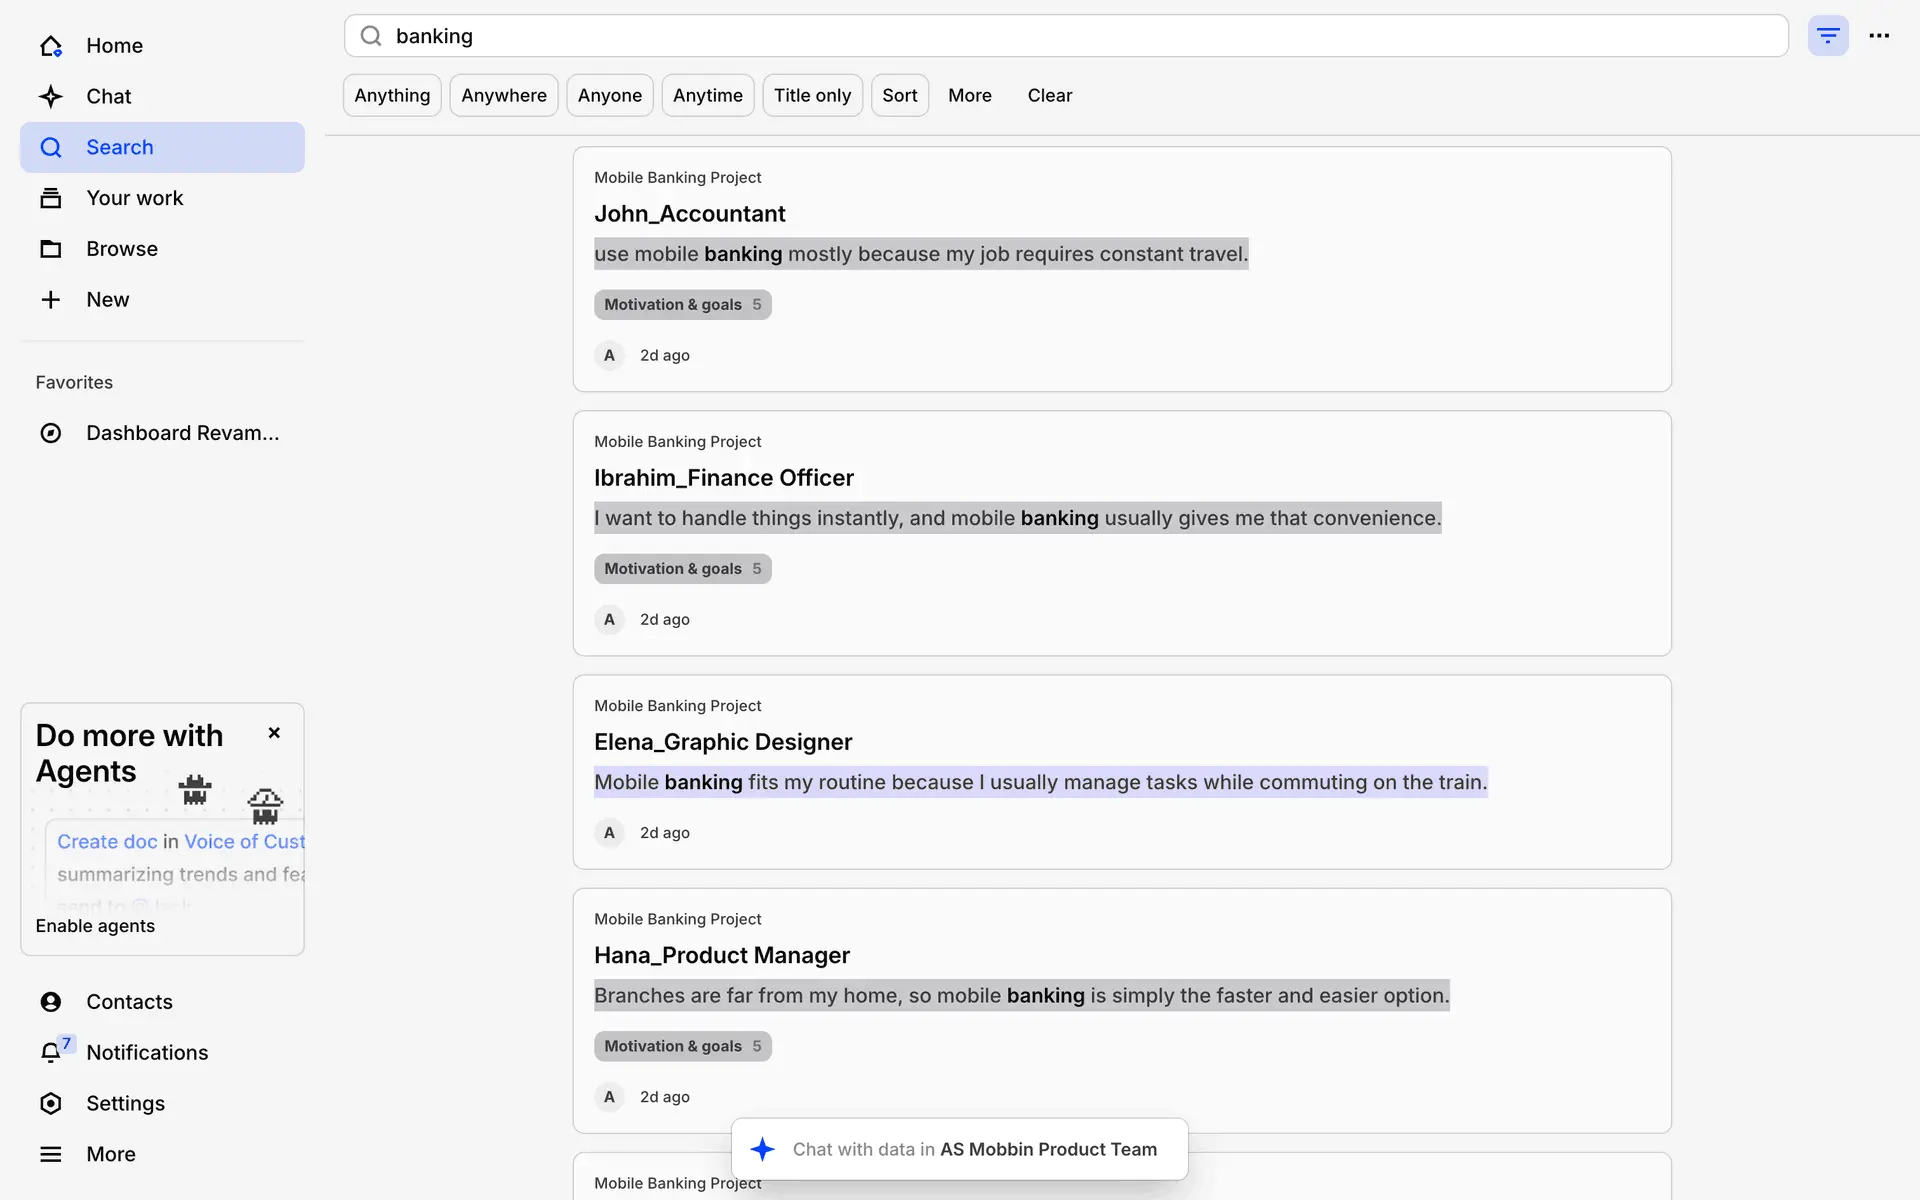Open the three-dot options menu top right
1920x1200 pixels.
1879,36
